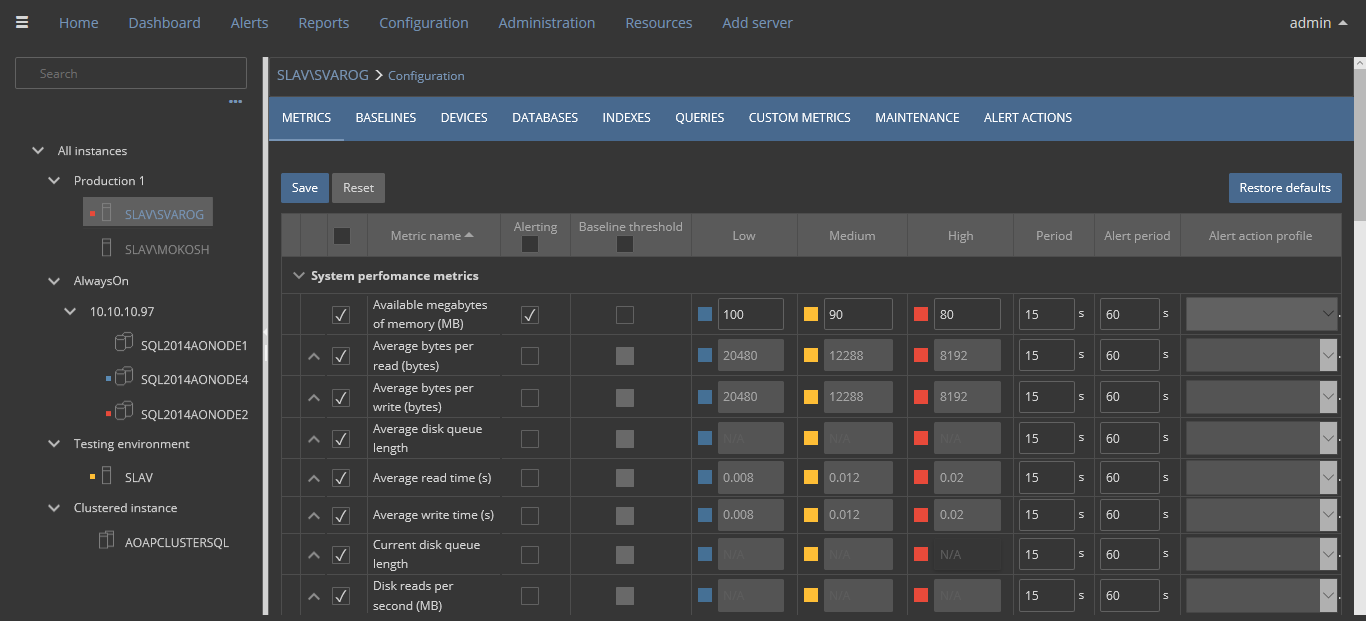Viewport: 1366px width, 621px height.
Task: Switch to the BASELINES tab
Action: pos(385,117)
